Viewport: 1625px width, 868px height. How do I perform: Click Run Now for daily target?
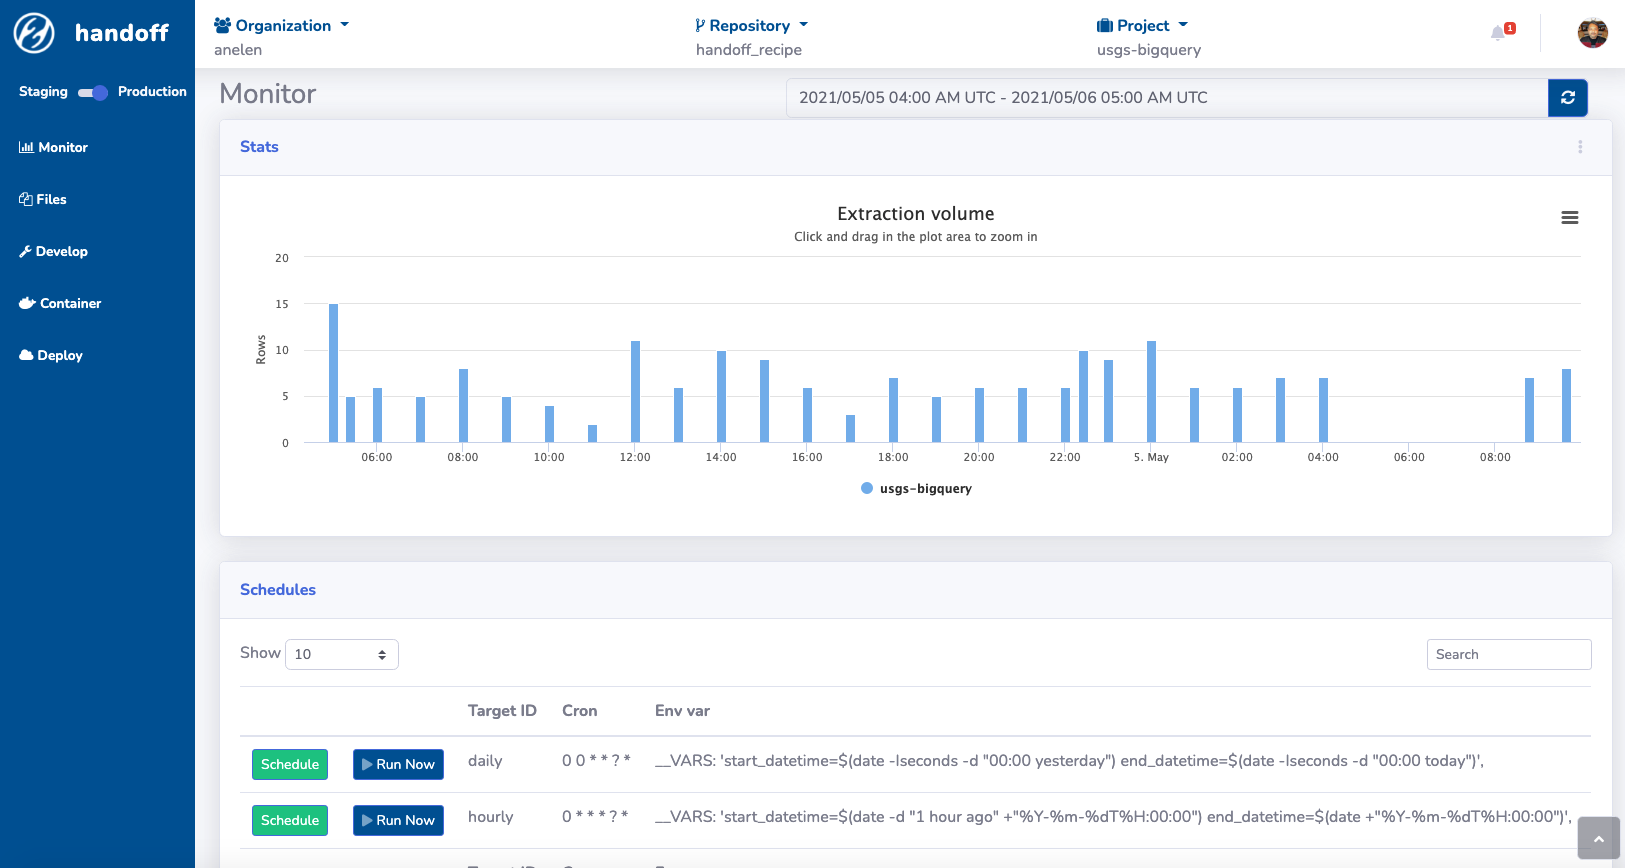pyautogui.click(x=398, y=764)
